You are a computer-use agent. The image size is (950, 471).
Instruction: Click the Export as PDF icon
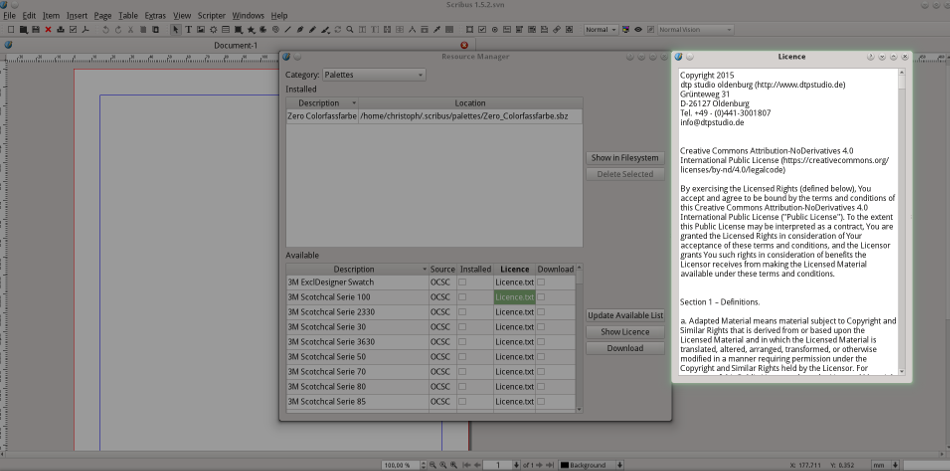pos(86,30)
